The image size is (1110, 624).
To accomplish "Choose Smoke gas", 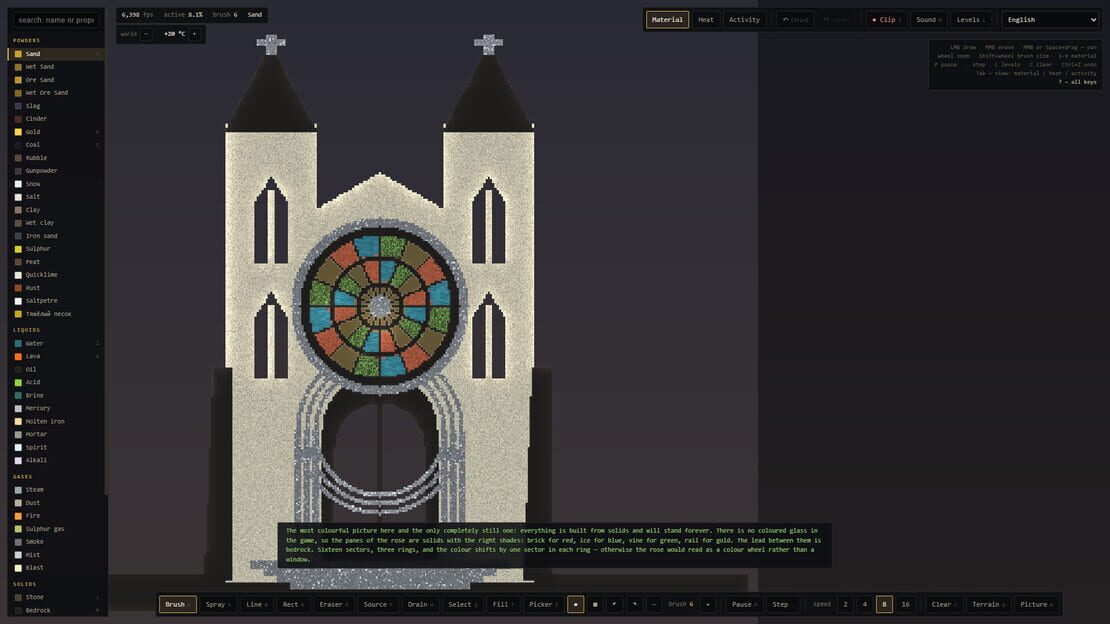I will (55, 542).
